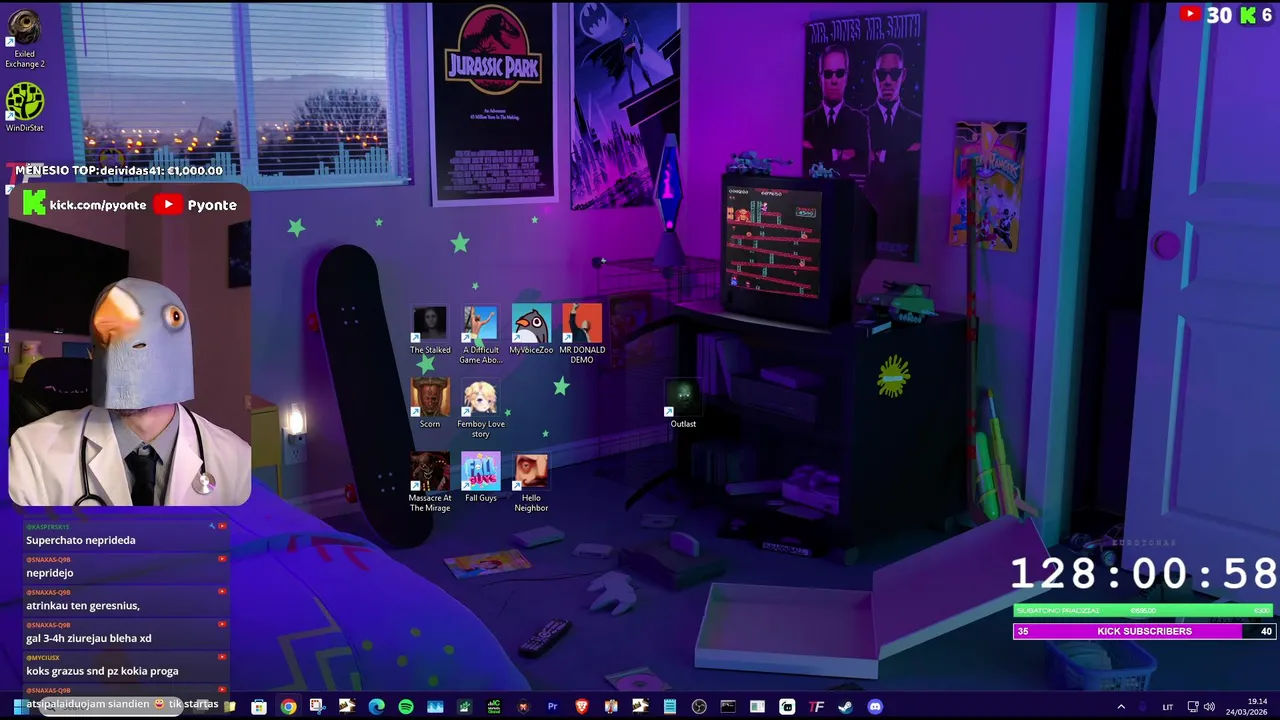The width and height of the screenshot is (1280, 720).
Task: Launch Brave browser from the taskbar
Action: (581, 707)
